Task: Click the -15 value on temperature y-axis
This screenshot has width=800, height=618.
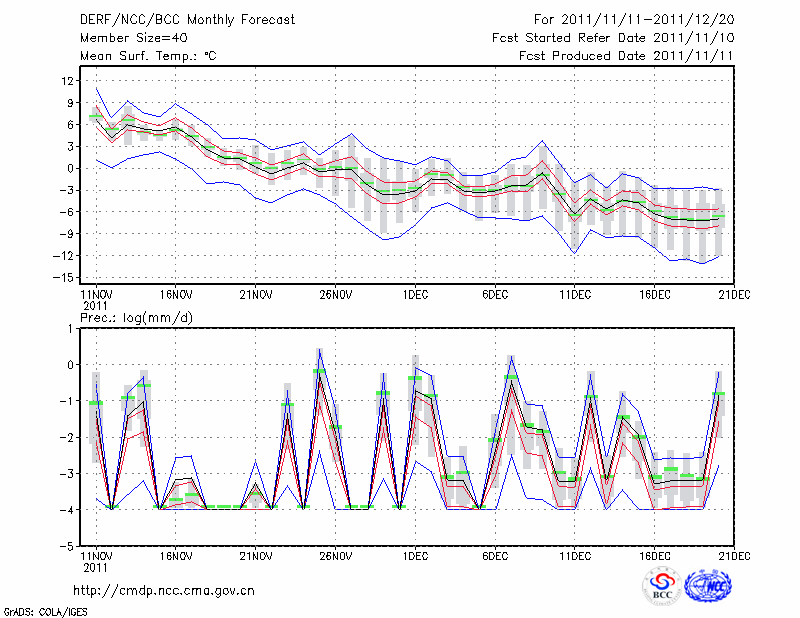Action: coord(64,277)
